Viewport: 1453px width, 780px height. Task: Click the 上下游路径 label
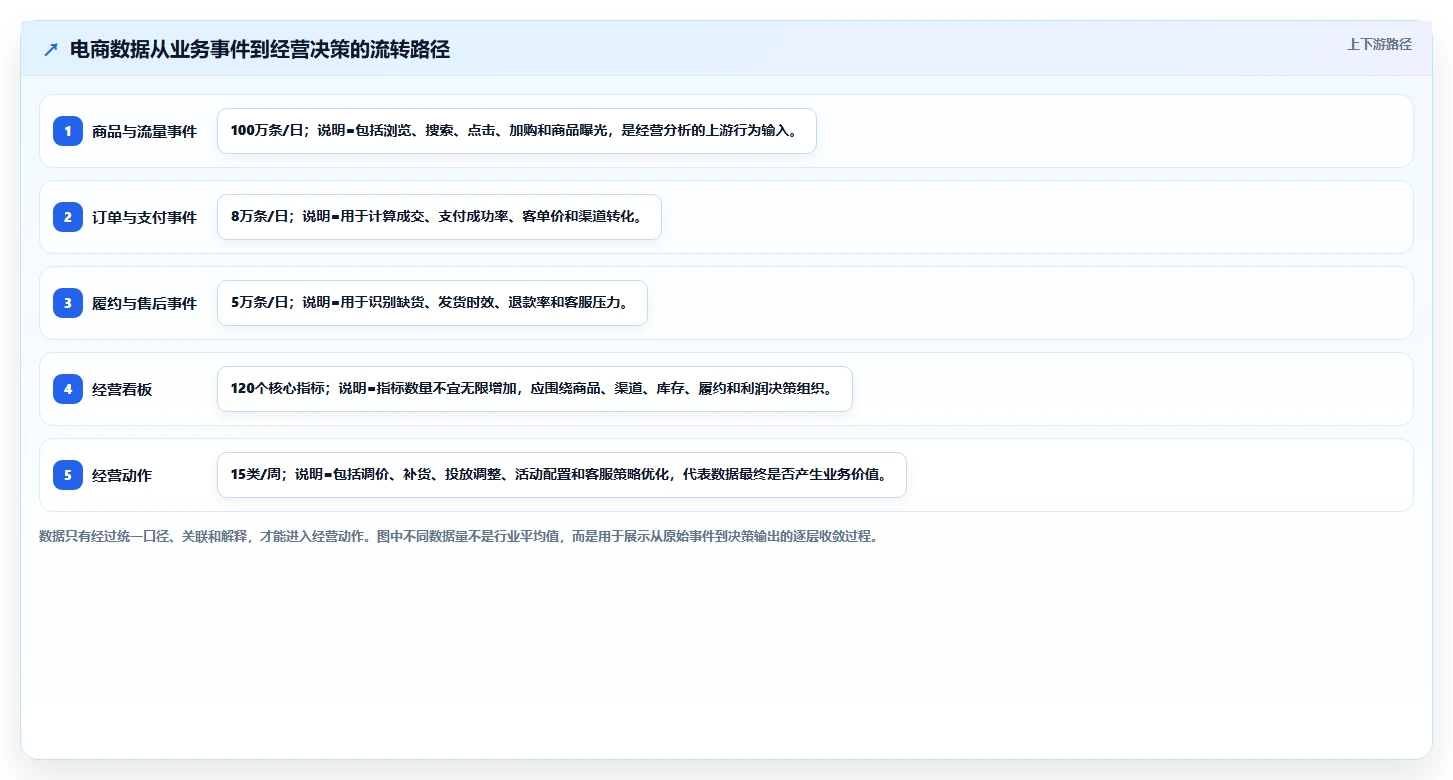tap(1379, 44)
